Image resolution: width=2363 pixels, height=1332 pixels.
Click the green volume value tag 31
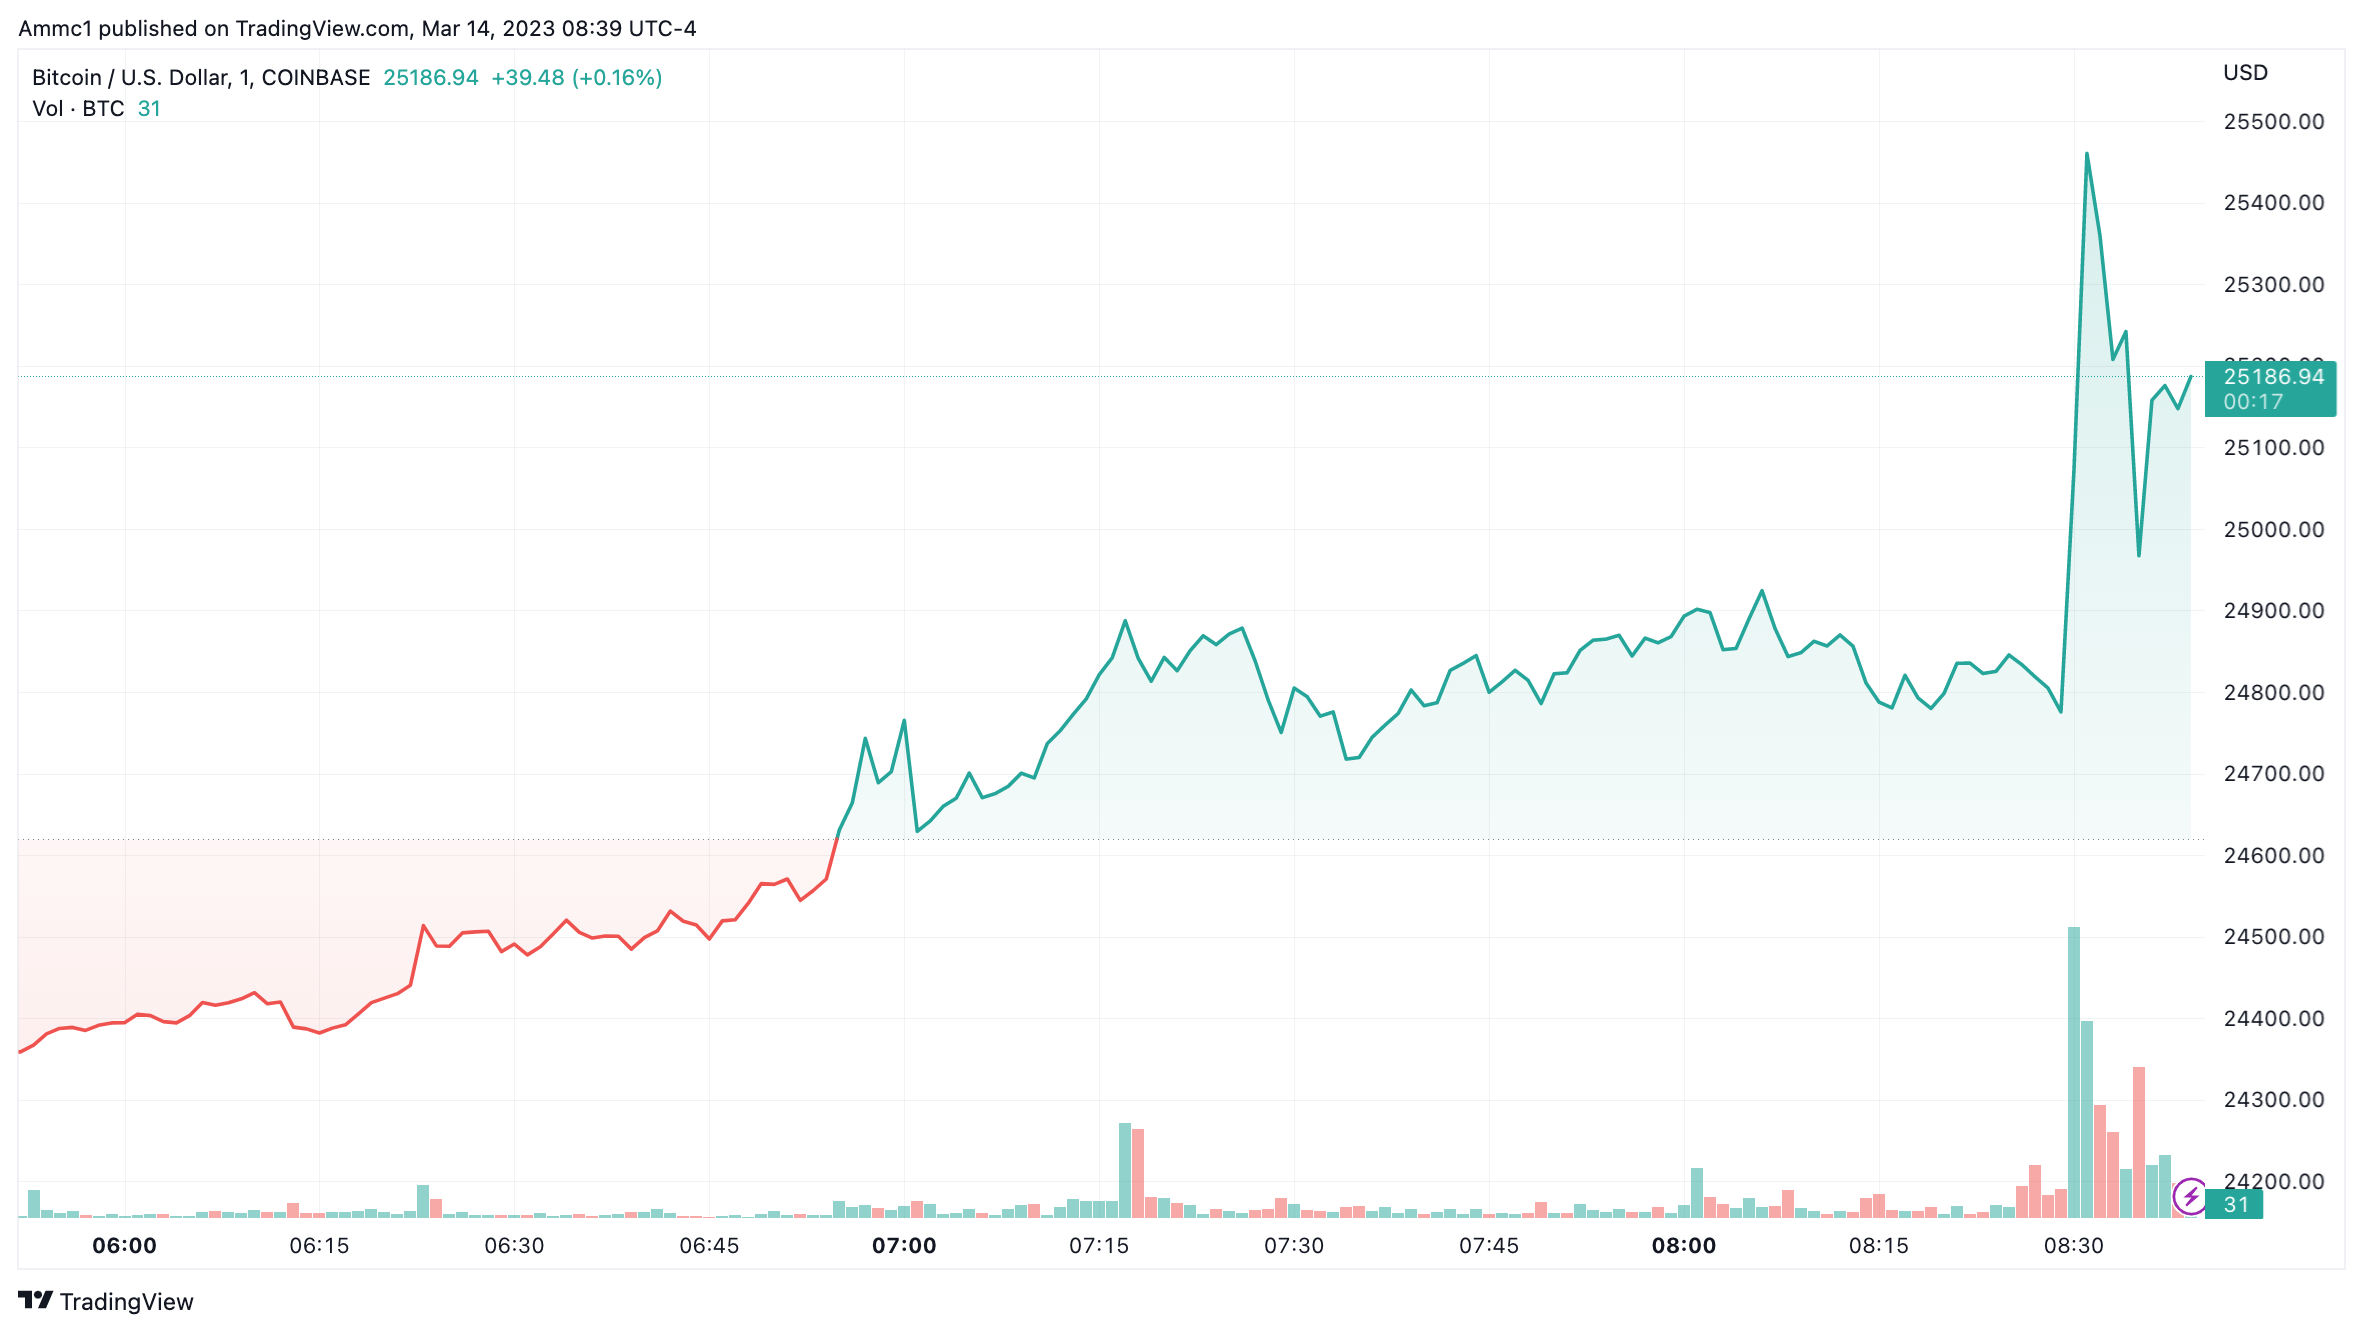(2233, 1205)
